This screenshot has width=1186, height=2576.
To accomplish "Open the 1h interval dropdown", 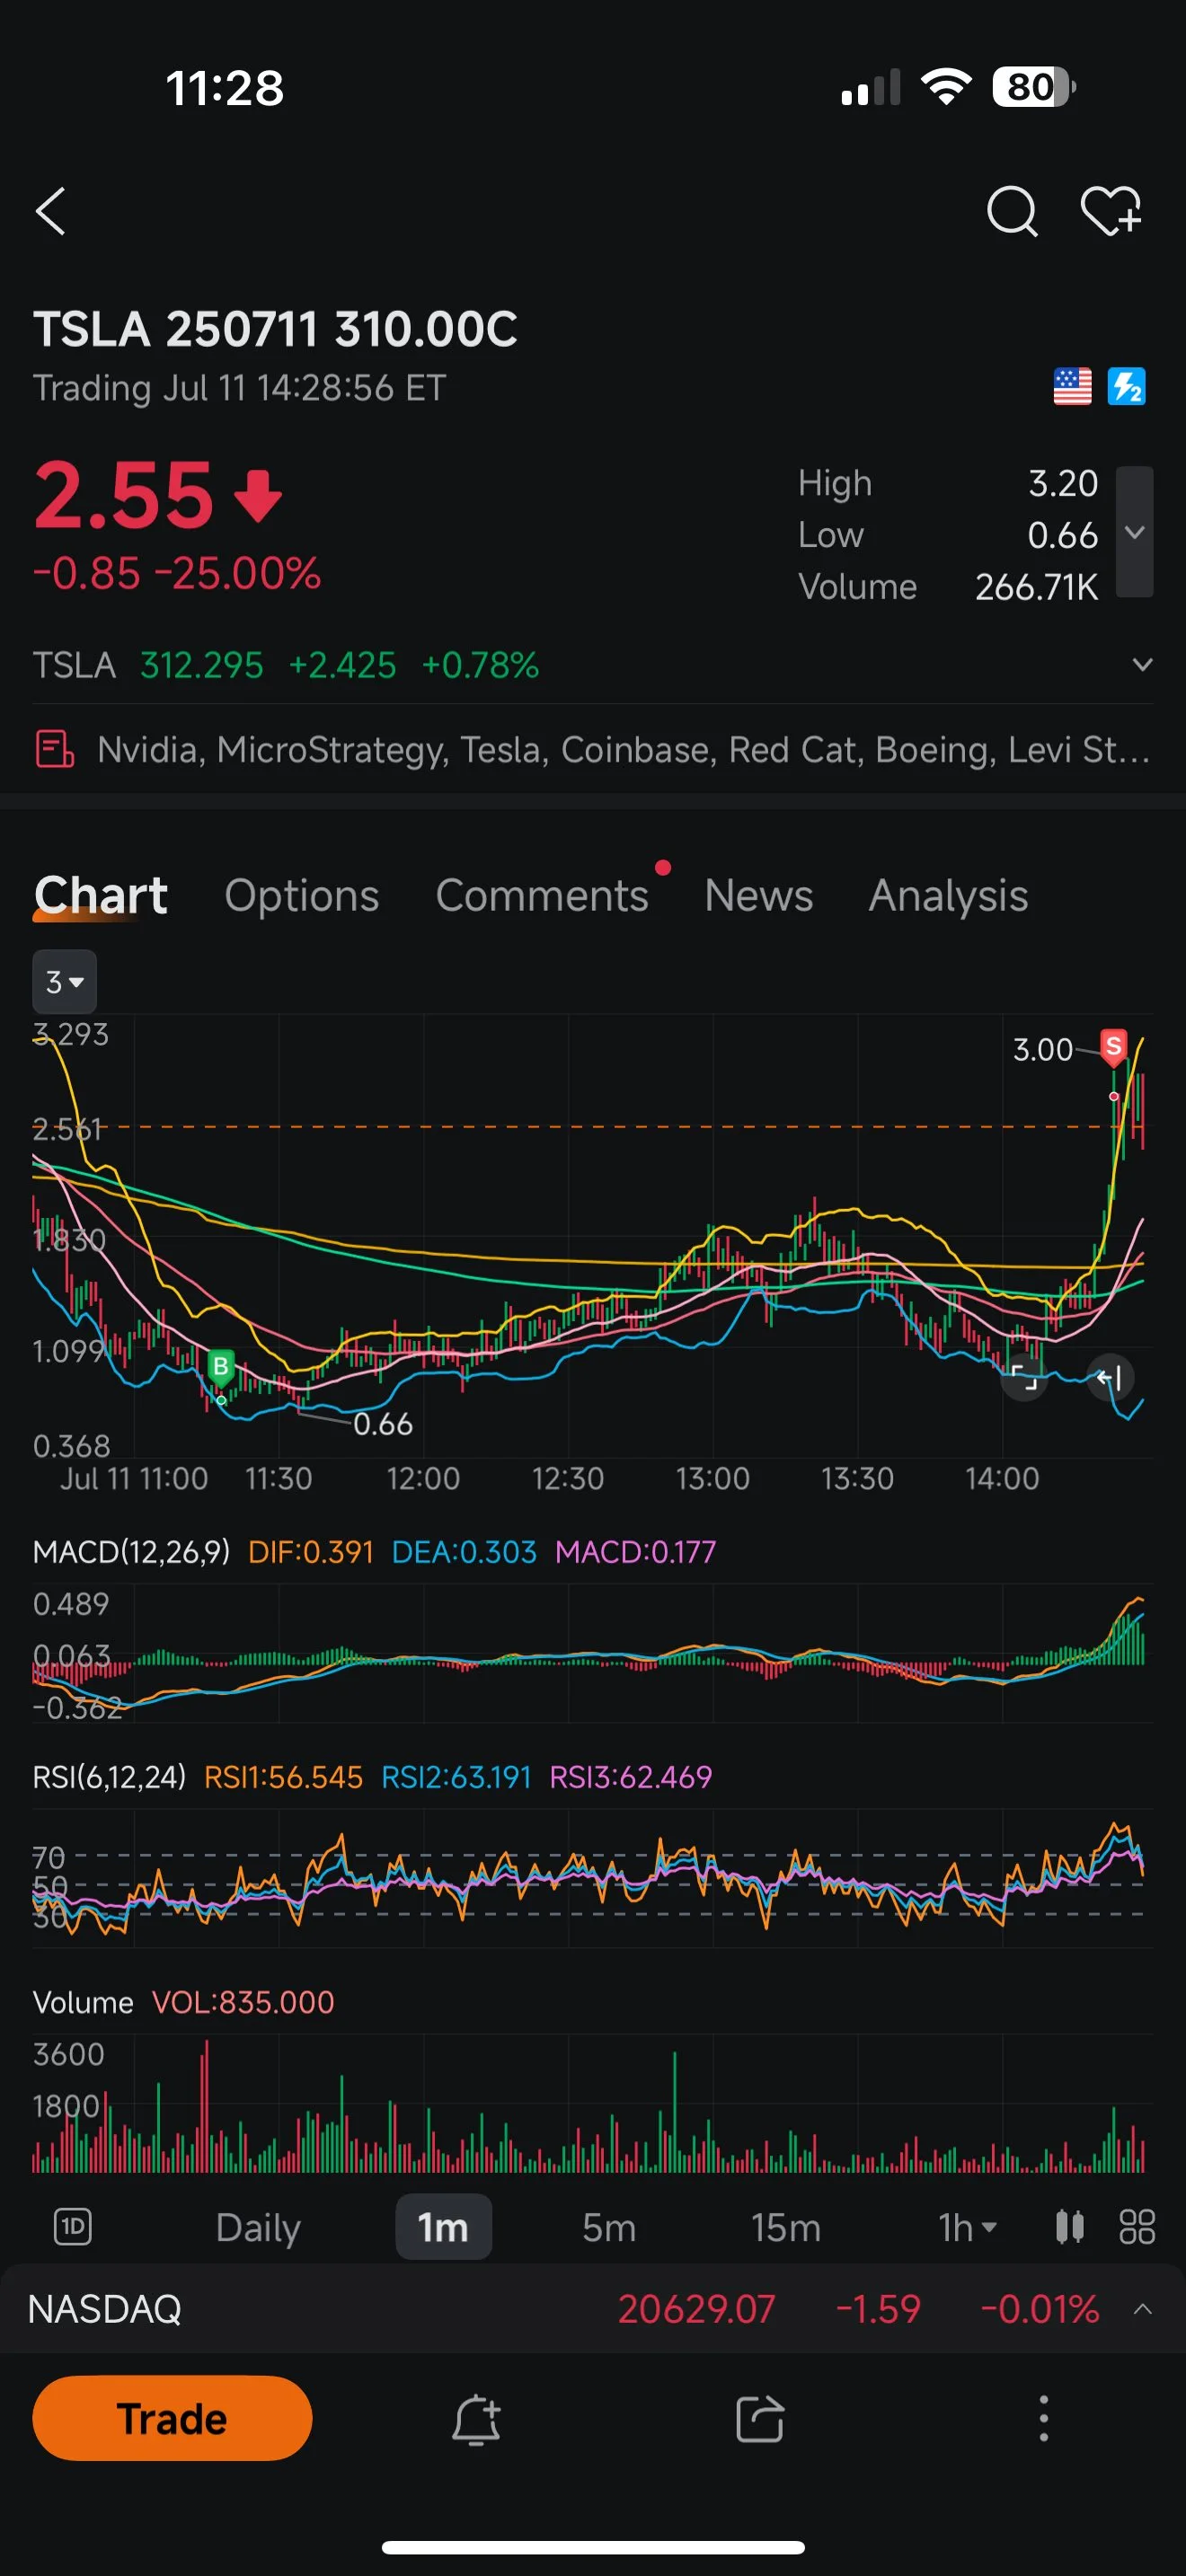I will click(x=967, y=2227).
